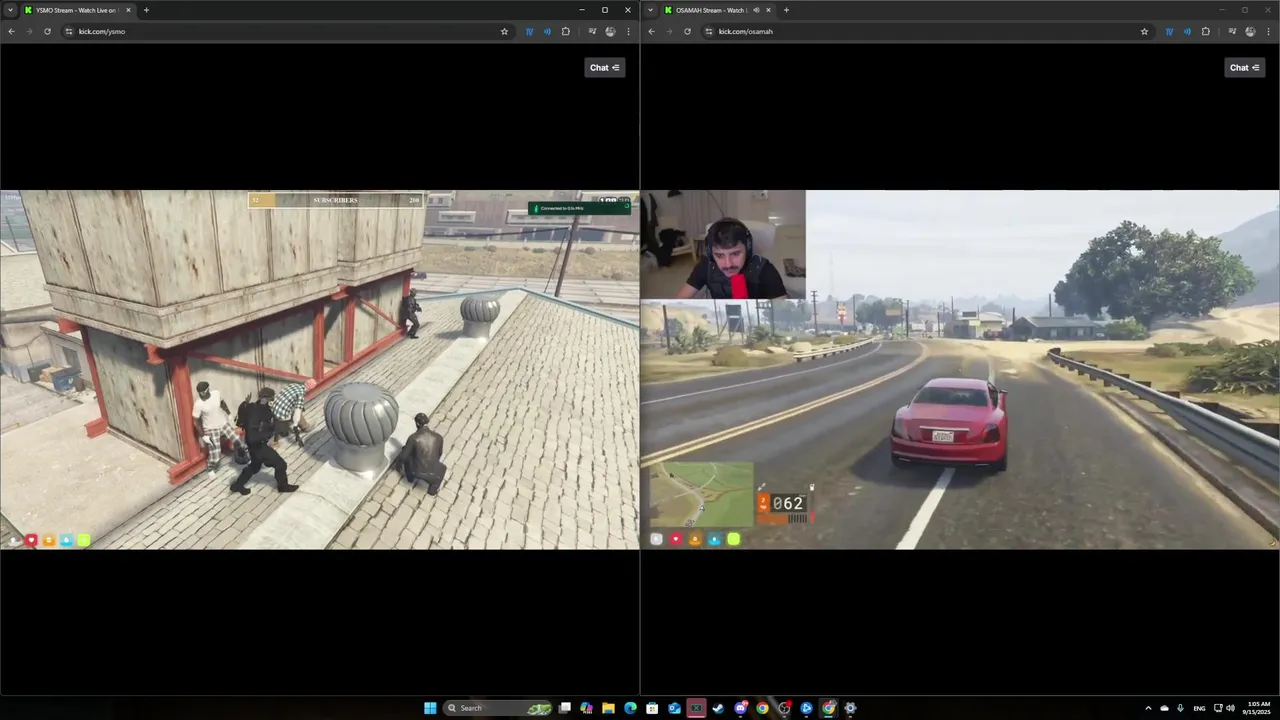Expand tab search dropdown in YSMO window
Viewport: 1280px width, 720px height.
click(10, 10)
